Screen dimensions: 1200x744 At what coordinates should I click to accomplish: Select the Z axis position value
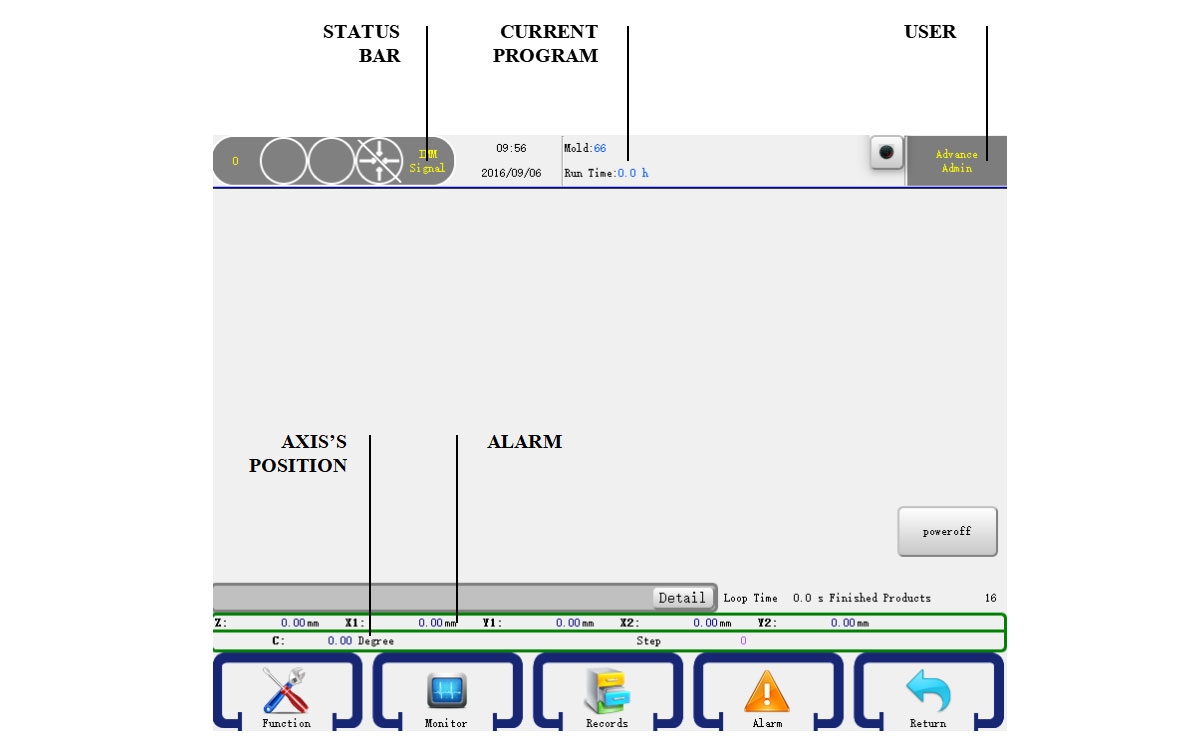pos(292,623)
